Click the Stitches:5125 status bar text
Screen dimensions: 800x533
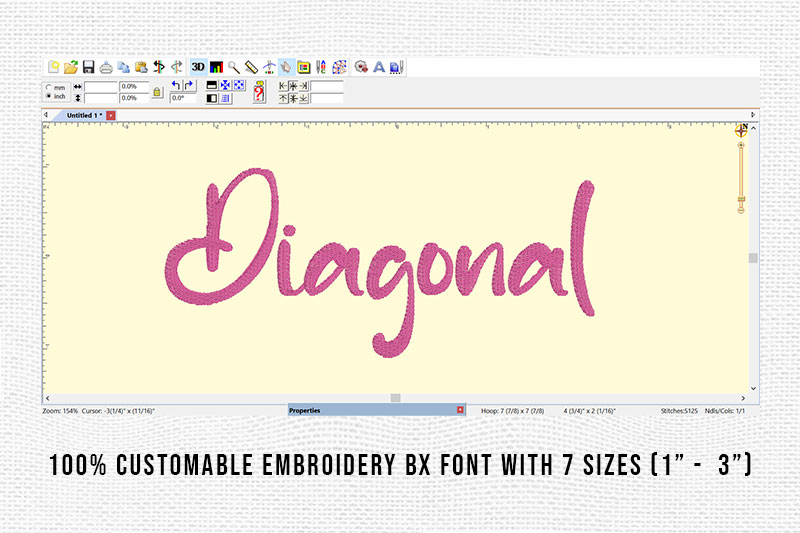pyautogui.click(x=679, y=411)
